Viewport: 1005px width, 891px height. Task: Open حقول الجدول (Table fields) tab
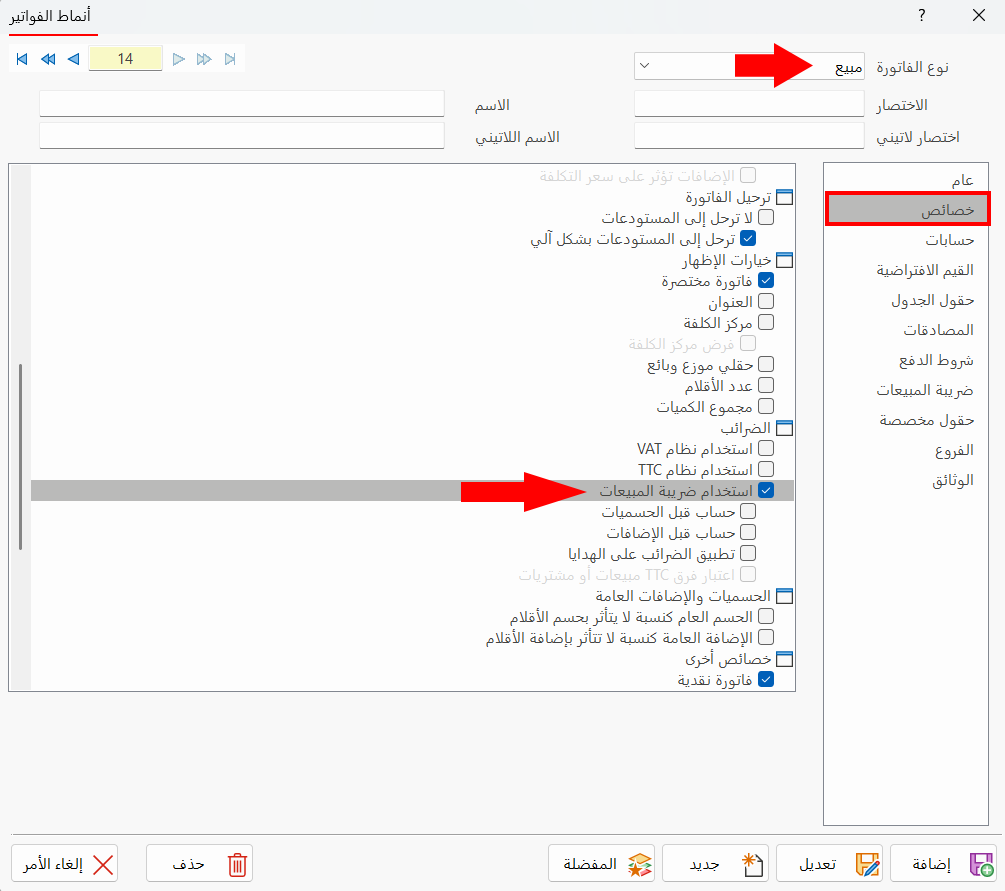[906, 300]
